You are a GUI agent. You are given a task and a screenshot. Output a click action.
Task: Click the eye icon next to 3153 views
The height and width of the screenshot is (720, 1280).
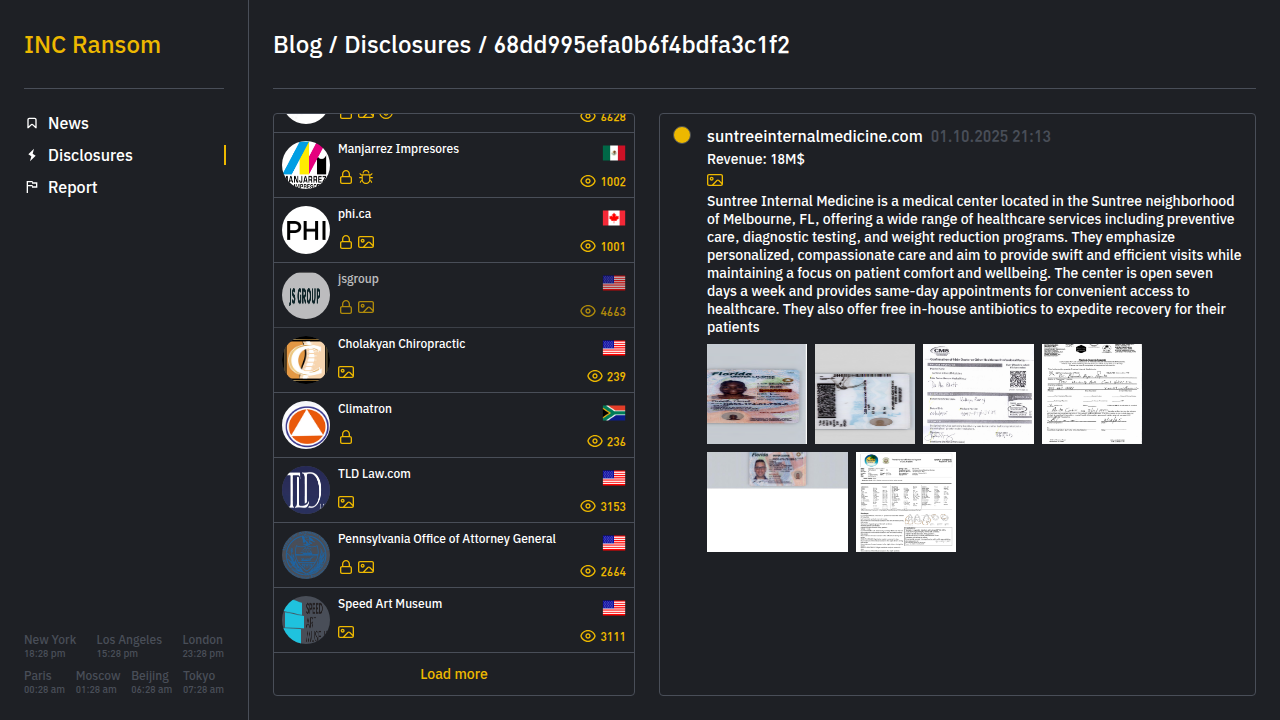pyautogui.click(x=588, y=507)
